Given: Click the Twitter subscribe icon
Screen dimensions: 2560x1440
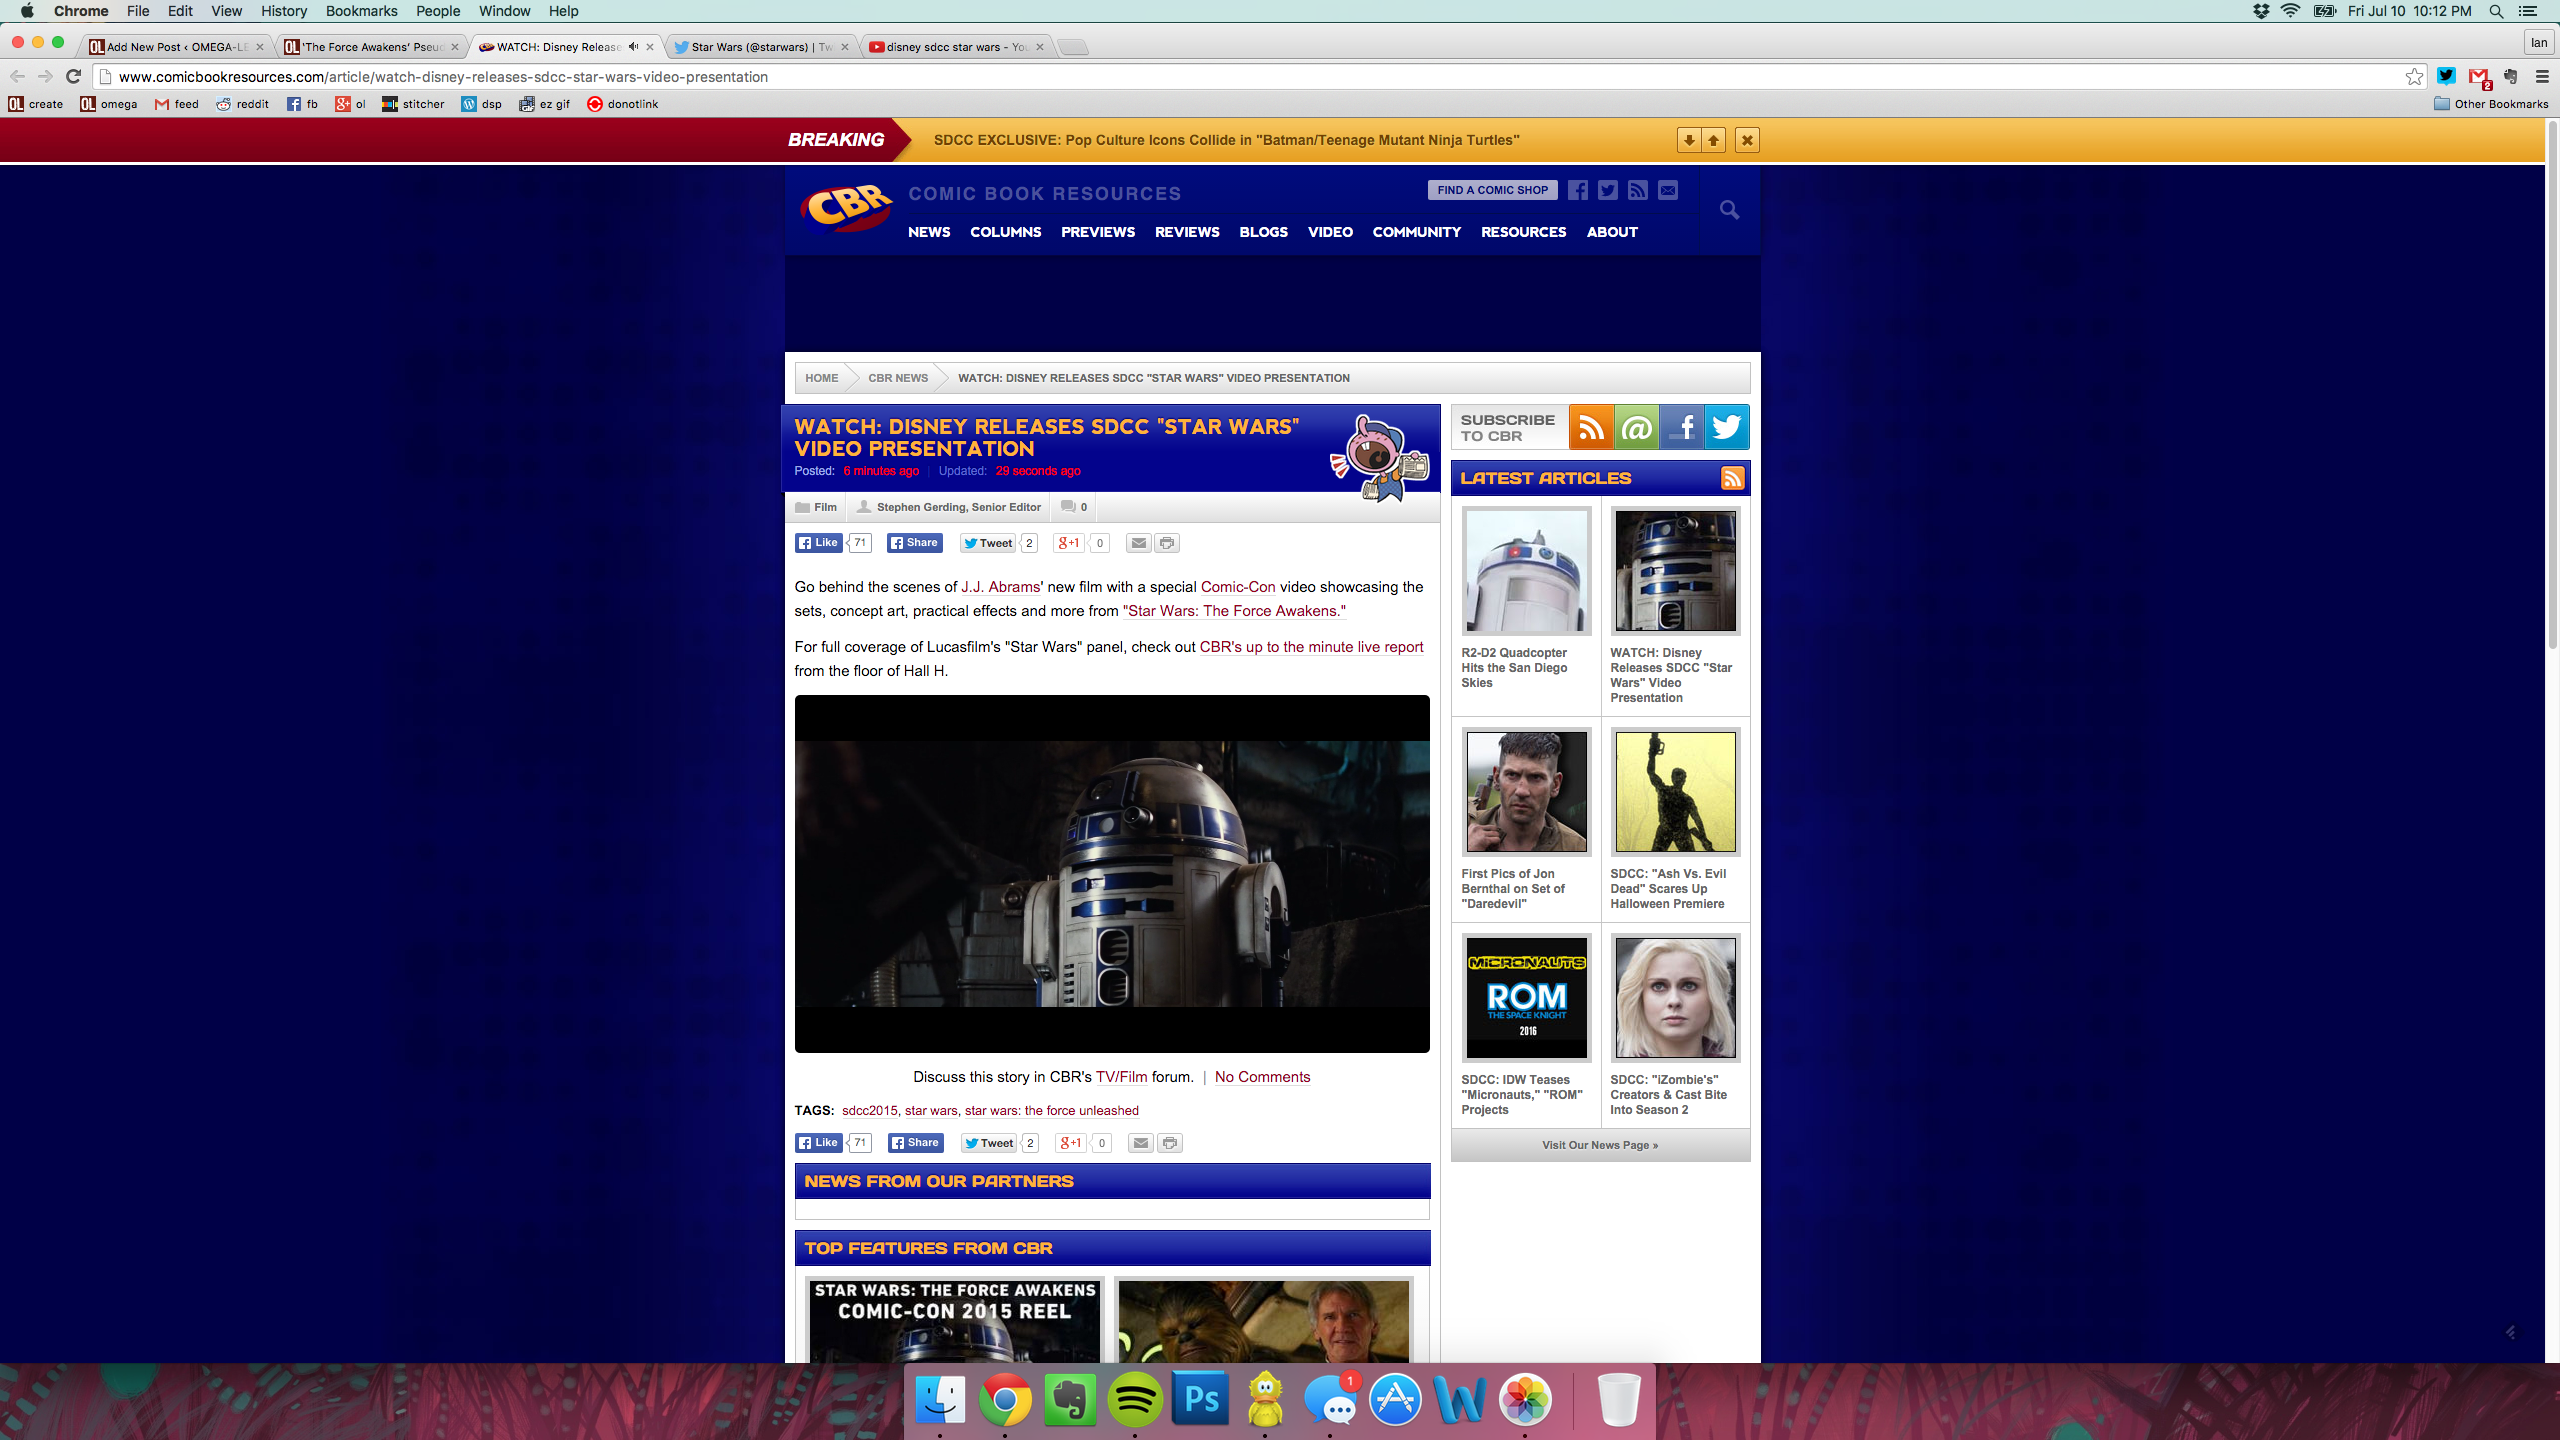Looking at the screenshot, I should (x=1726, y=428).
